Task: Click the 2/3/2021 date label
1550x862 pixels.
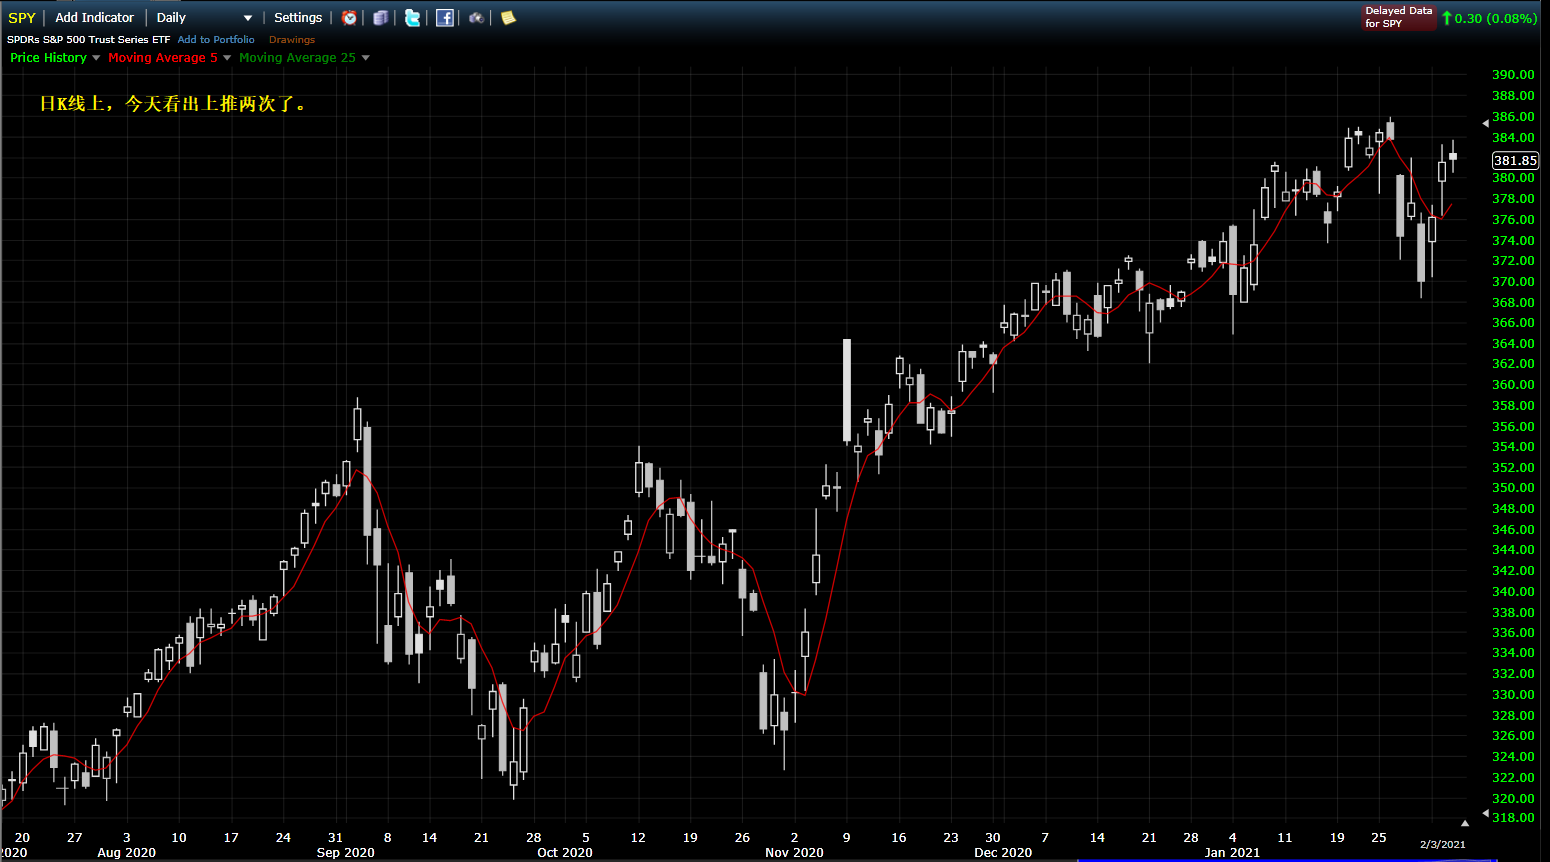Action: (x=1443, y=845)
